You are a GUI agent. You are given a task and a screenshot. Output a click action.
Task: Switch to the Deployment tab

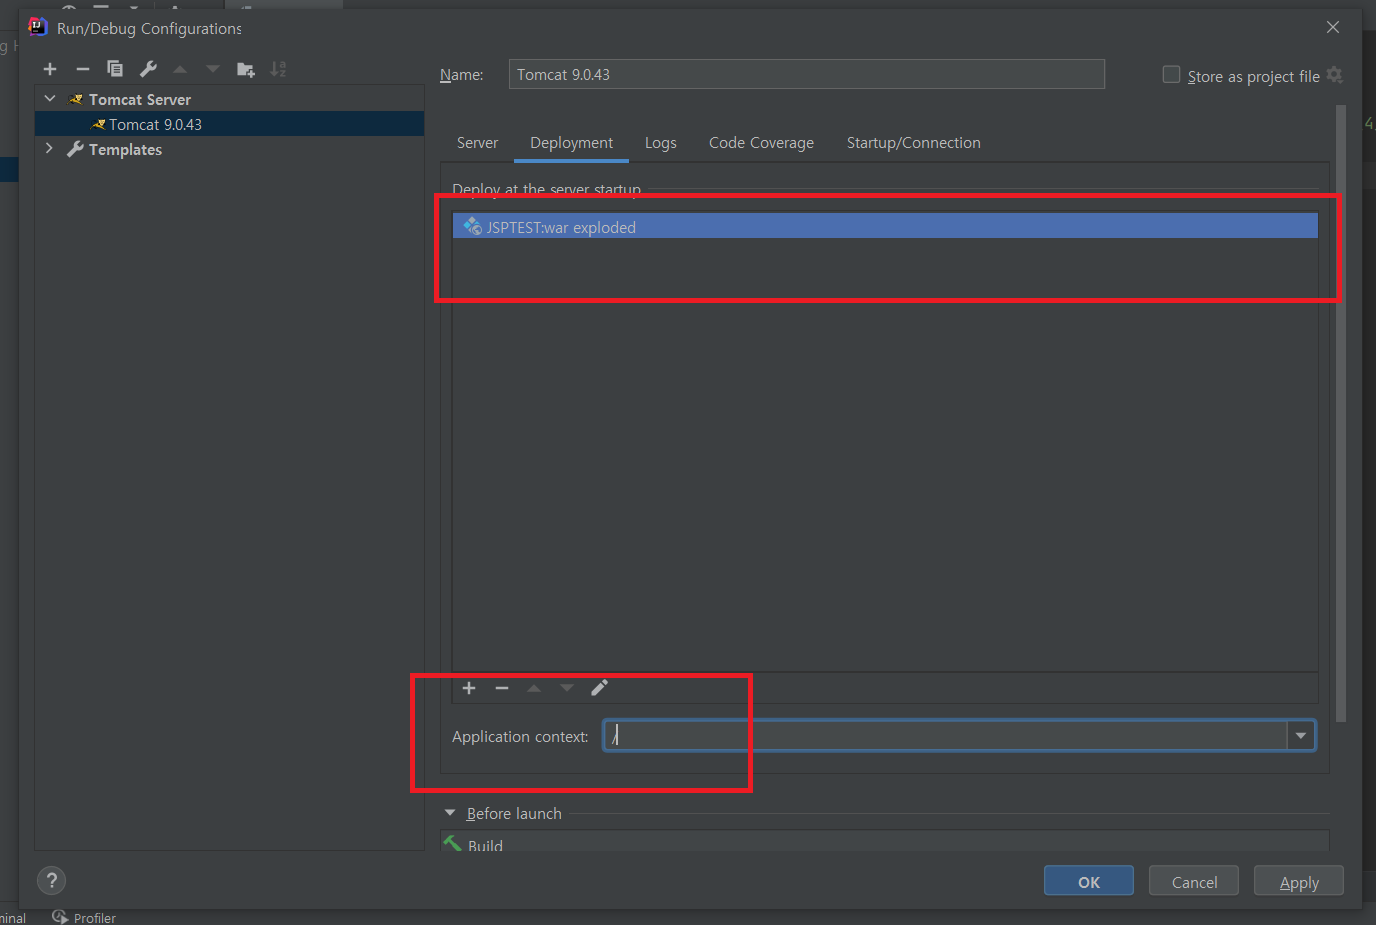(x=572, y=143)
